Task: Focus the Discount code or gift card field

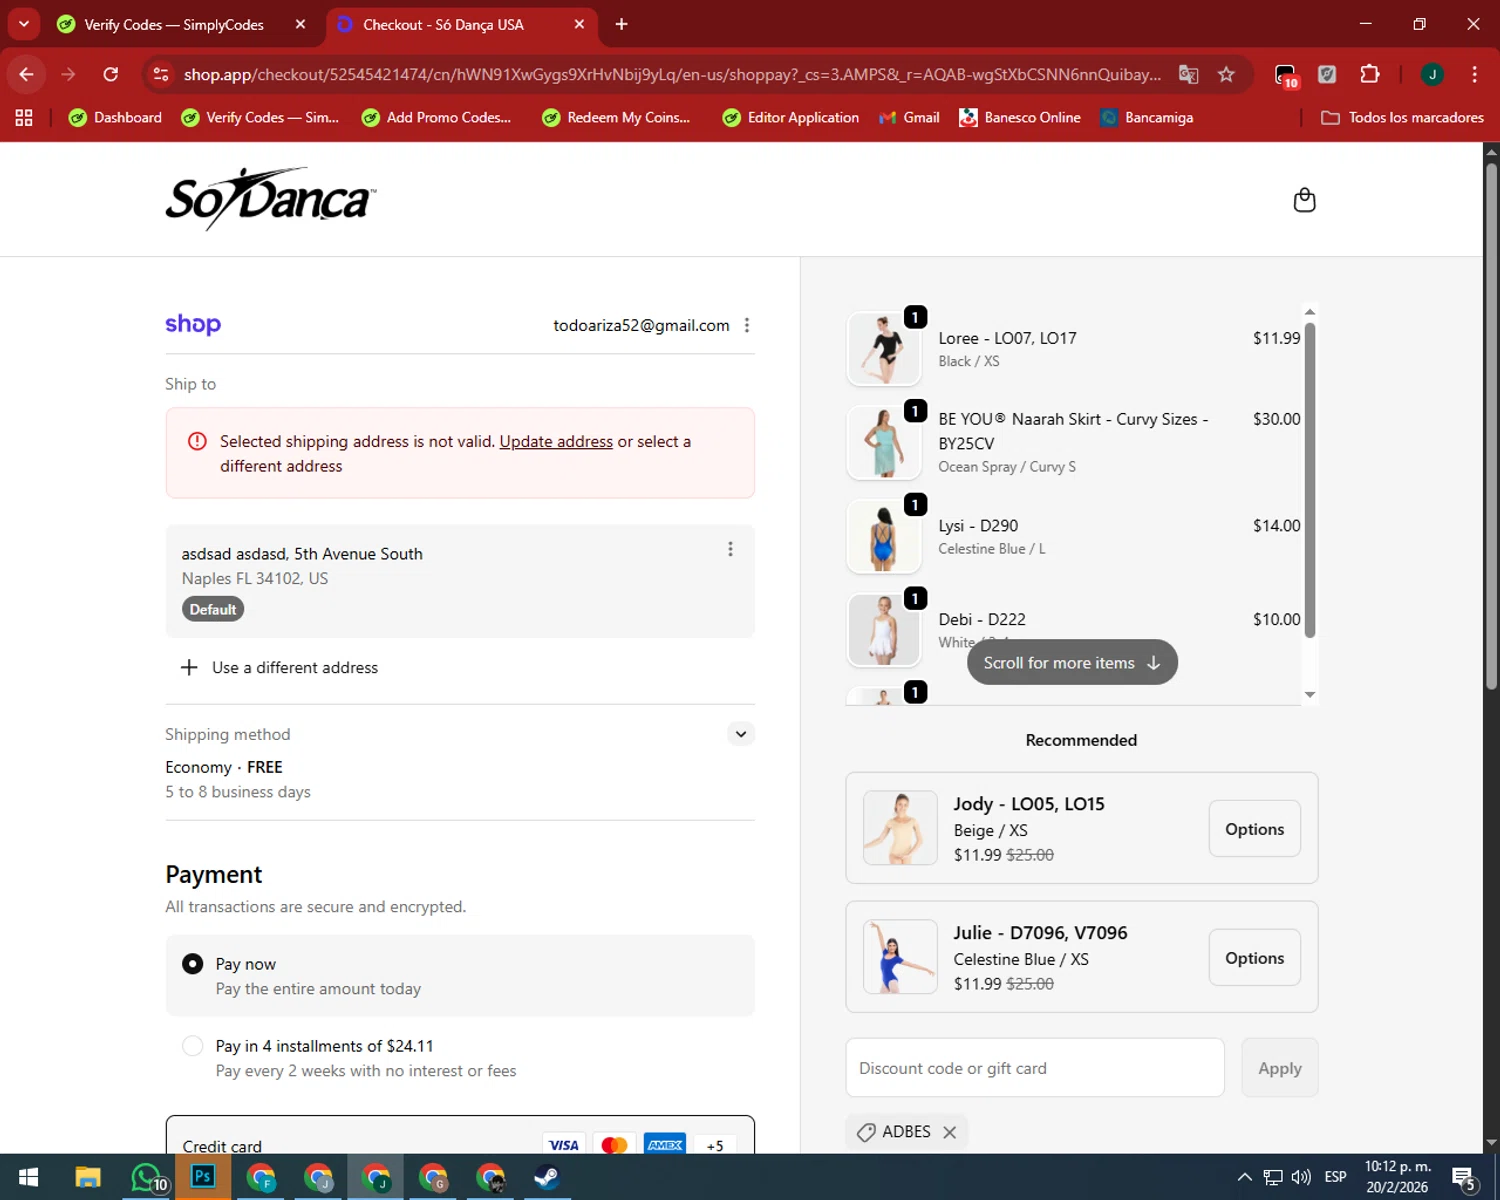Action: point(1035,1068)
